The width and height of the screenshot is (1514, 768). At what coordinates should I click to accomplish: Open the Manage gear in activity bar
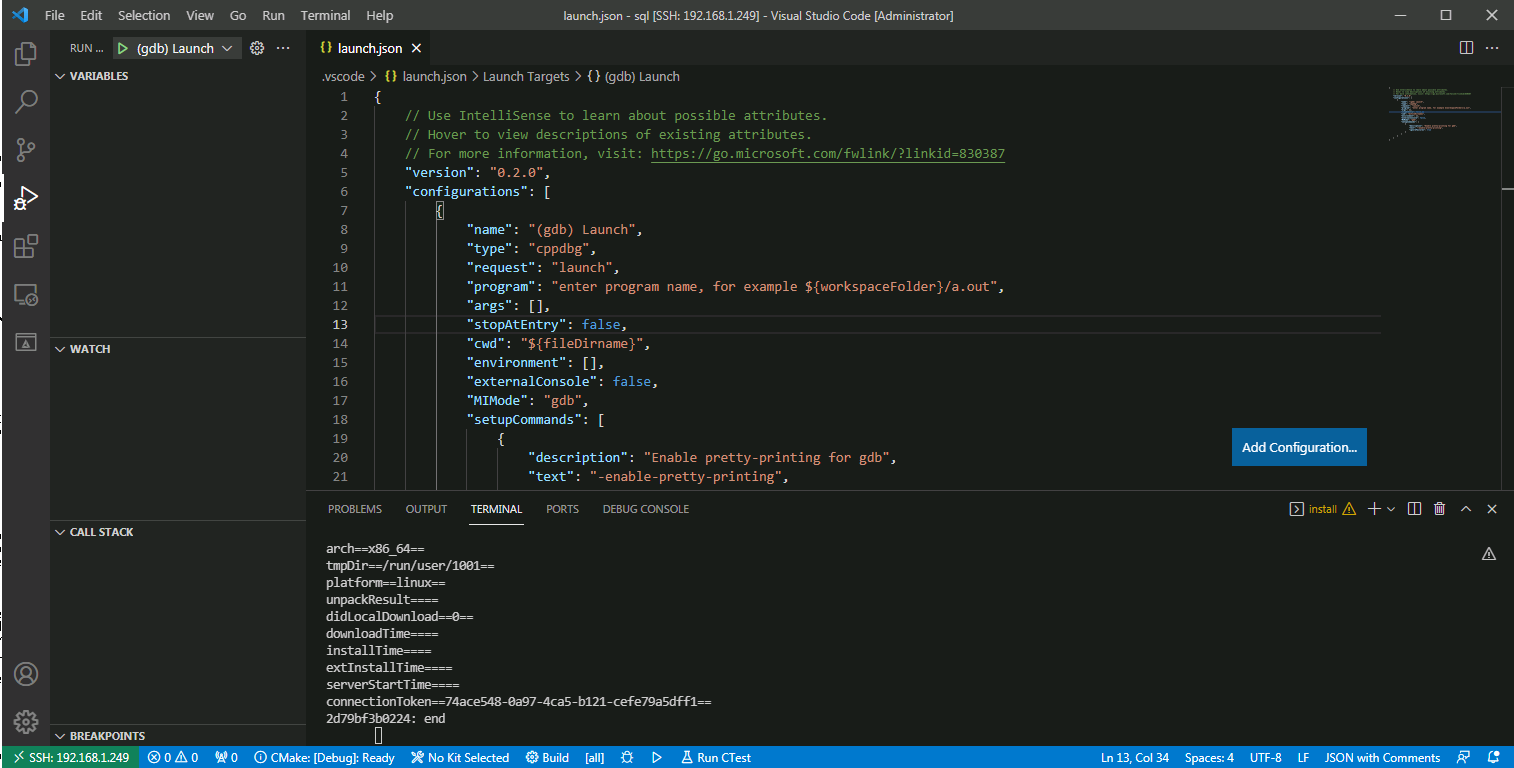(26, 721)
